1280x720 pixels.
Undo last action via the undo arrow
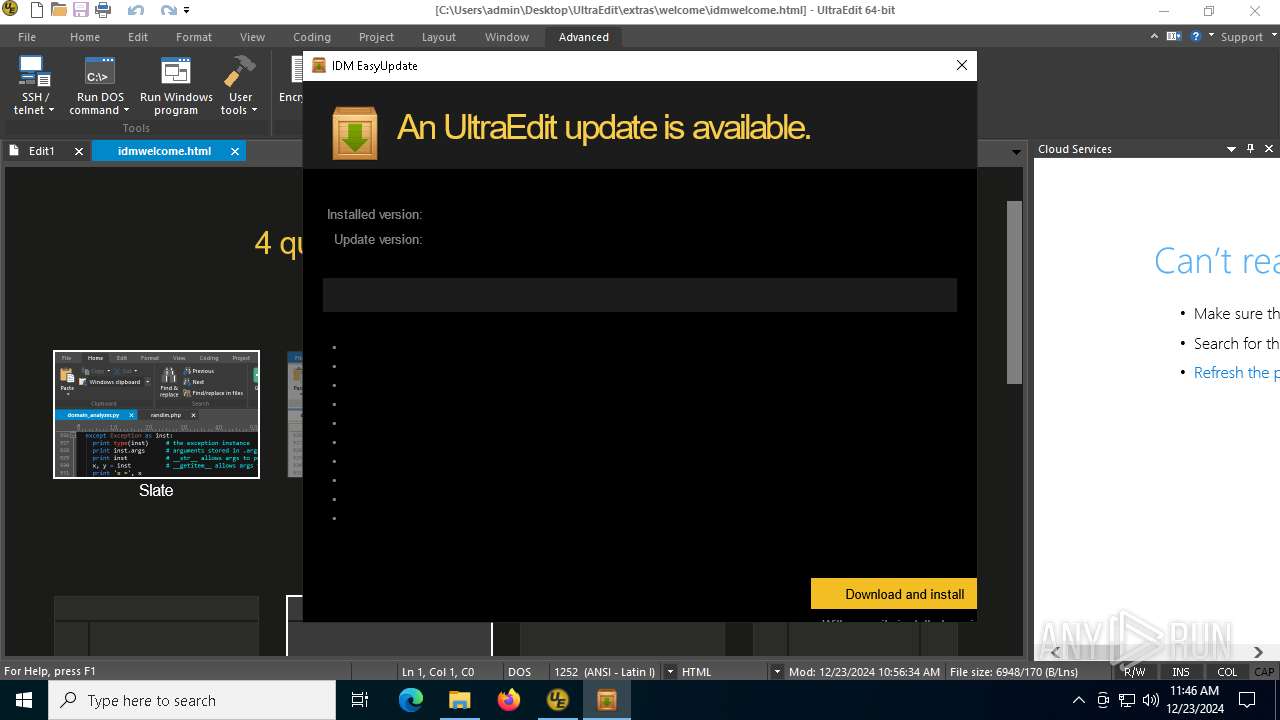click(136, 11)
